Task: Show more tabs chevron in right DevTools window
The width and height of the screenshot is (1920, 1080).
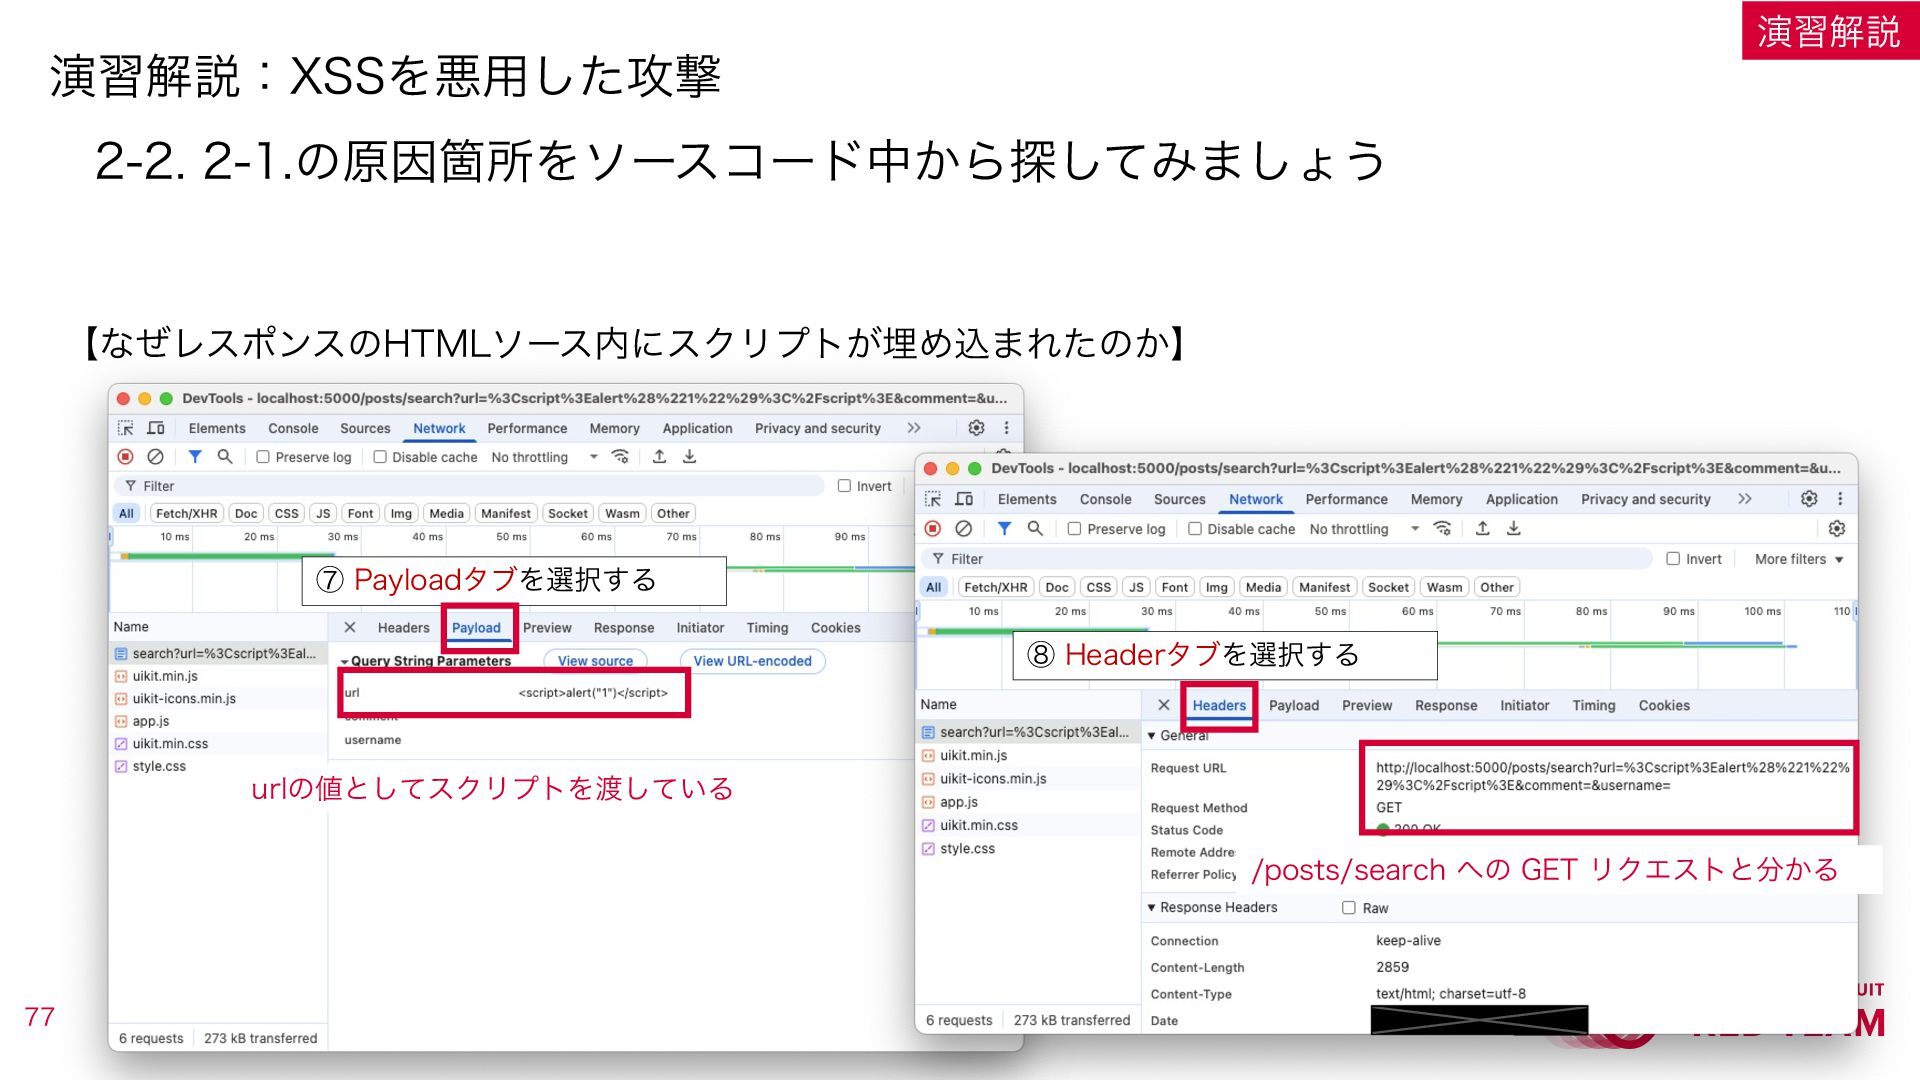Action: tap(1745, 499)
